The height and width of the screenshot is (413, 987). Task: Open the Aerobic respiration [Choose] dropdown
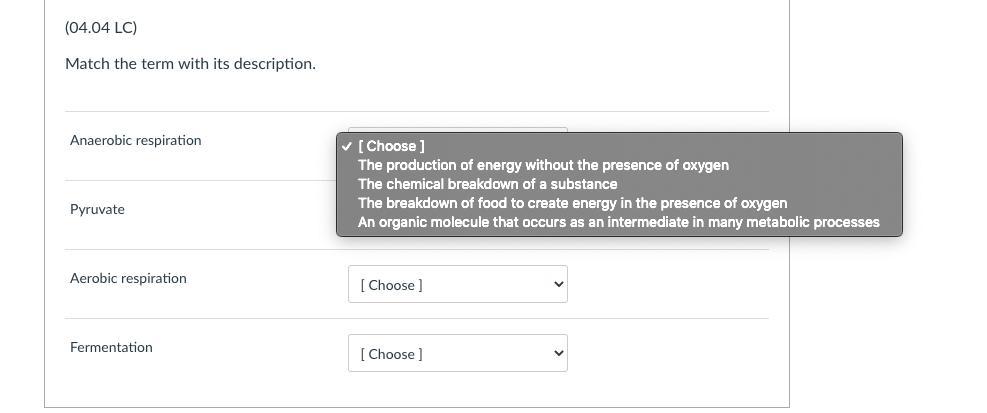point(457,285)
